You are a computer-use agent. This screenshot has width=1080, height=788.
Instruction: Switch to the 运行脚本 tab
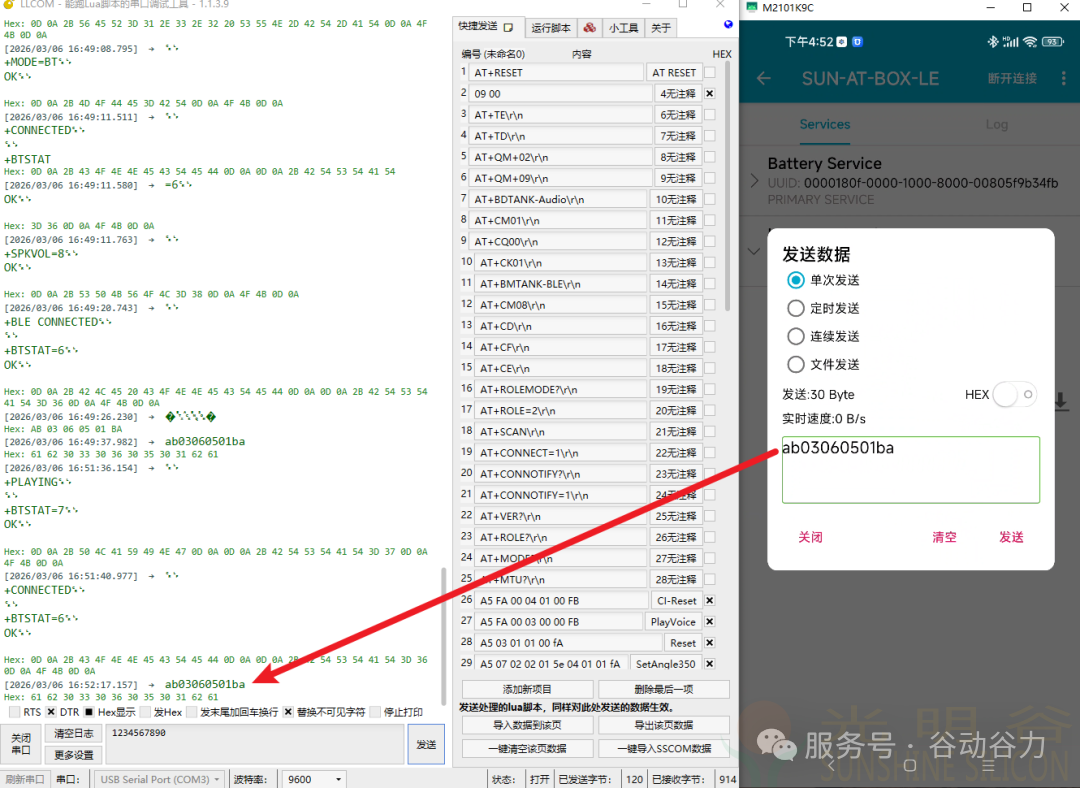549,28
